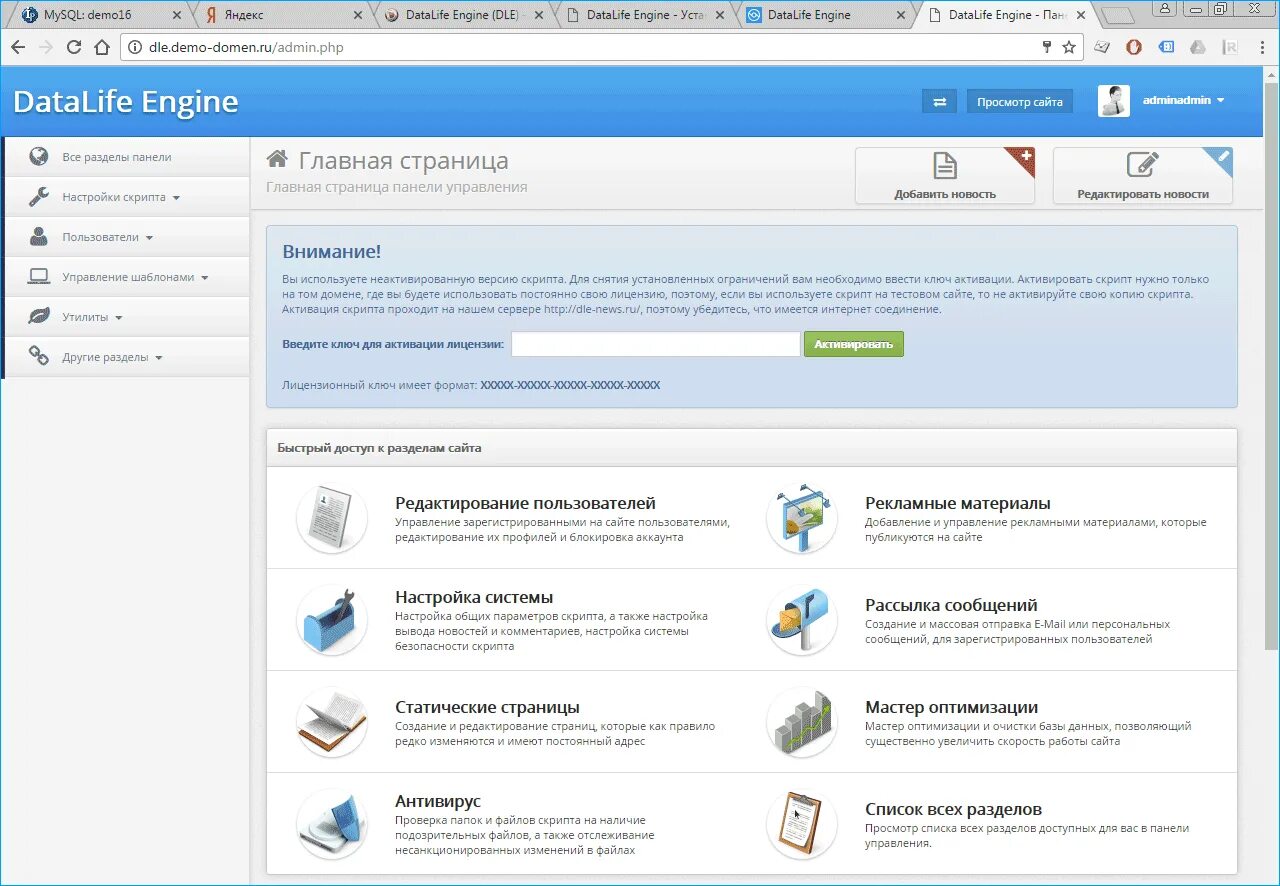Close the Яндекс tab
Viewport: 1280px width, 886px height.
pos(358,15)
